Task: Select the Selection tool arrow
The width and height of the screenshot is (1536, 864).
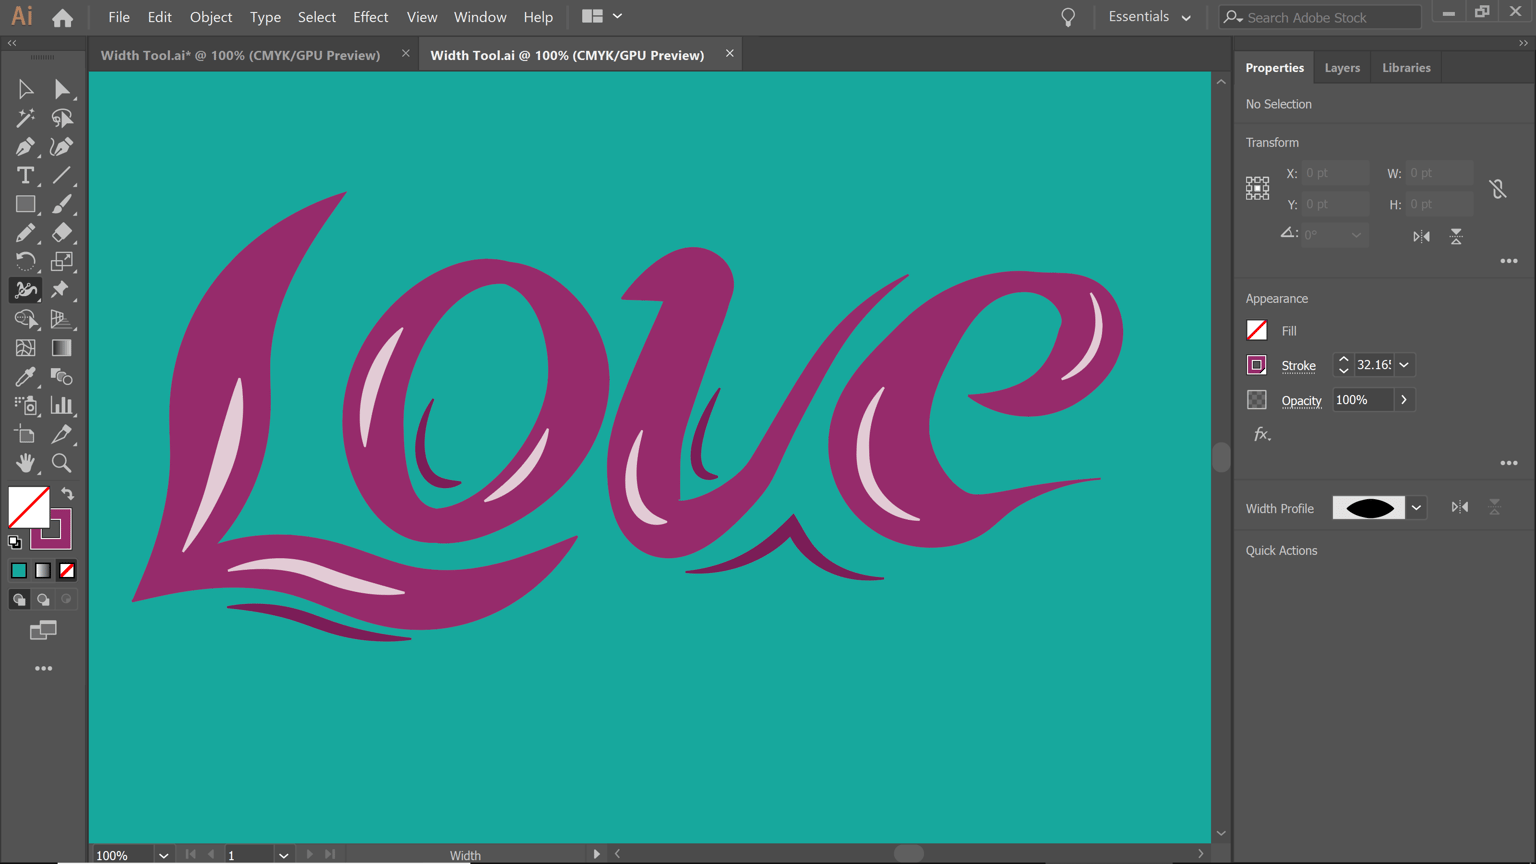Action: click(x=25, y=89)
